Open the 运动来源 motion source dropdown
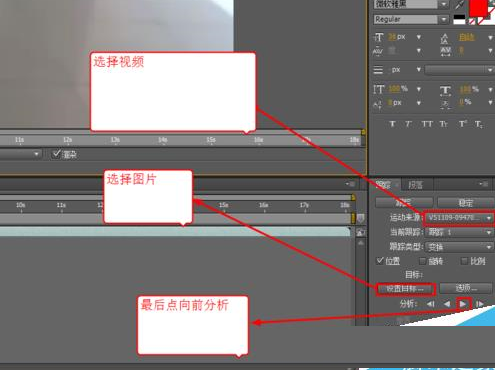The height and width of the screenshot is (370, 495). point(459,218)
